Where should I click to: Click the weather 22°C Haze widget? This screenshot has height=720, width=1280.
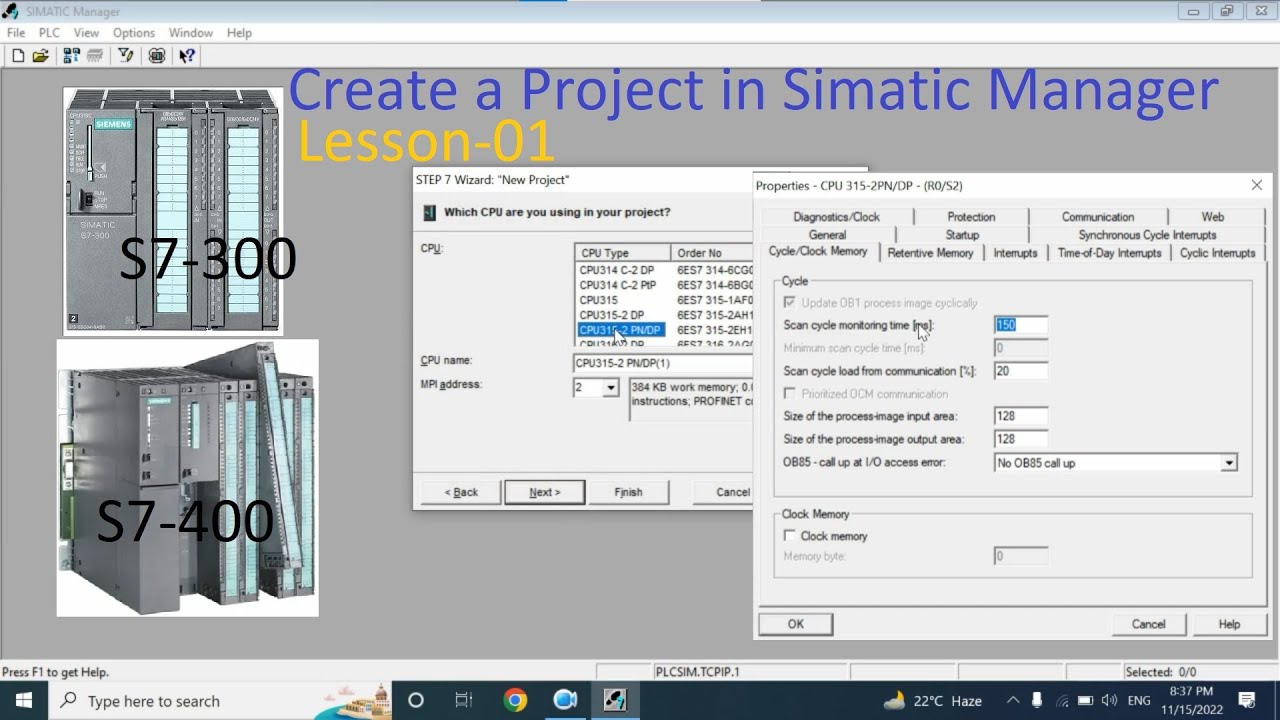coord(933,701)
